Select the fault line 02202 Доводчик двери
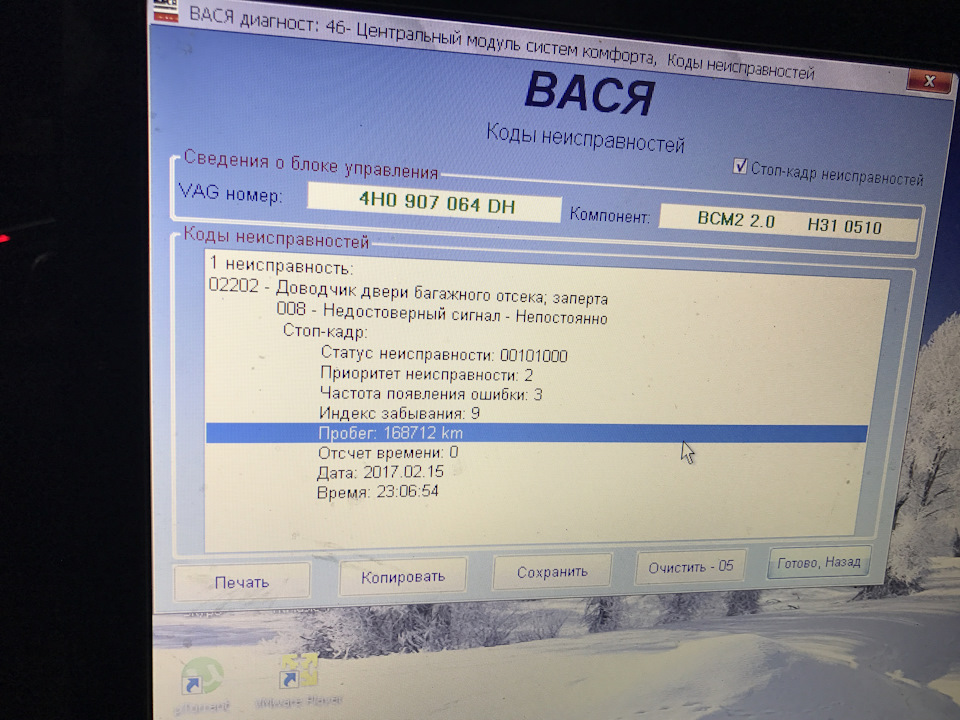 click(x=408, y=291)
